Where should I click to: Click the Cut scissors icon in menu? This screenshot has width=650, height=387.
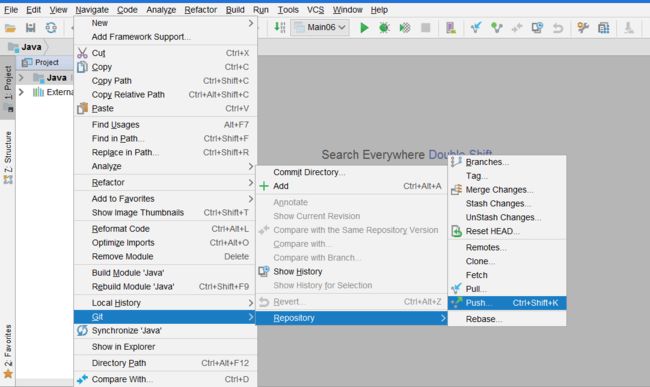(82, 53)
